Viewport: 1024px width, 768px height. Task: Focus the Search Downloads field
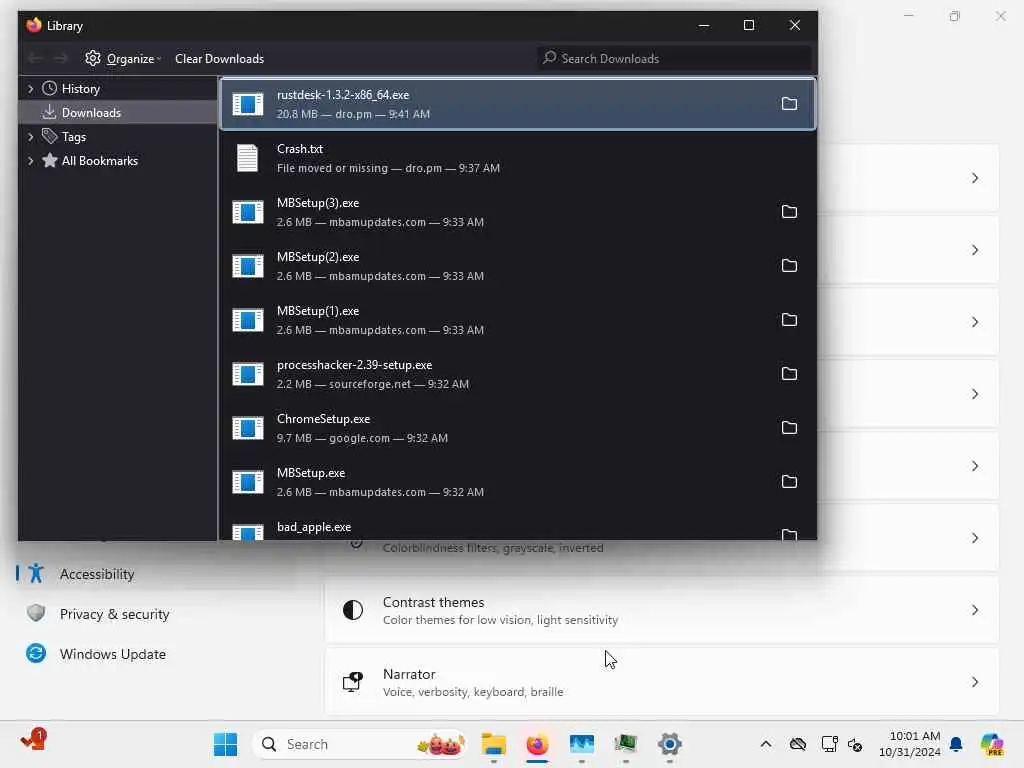tap(674, 58)
